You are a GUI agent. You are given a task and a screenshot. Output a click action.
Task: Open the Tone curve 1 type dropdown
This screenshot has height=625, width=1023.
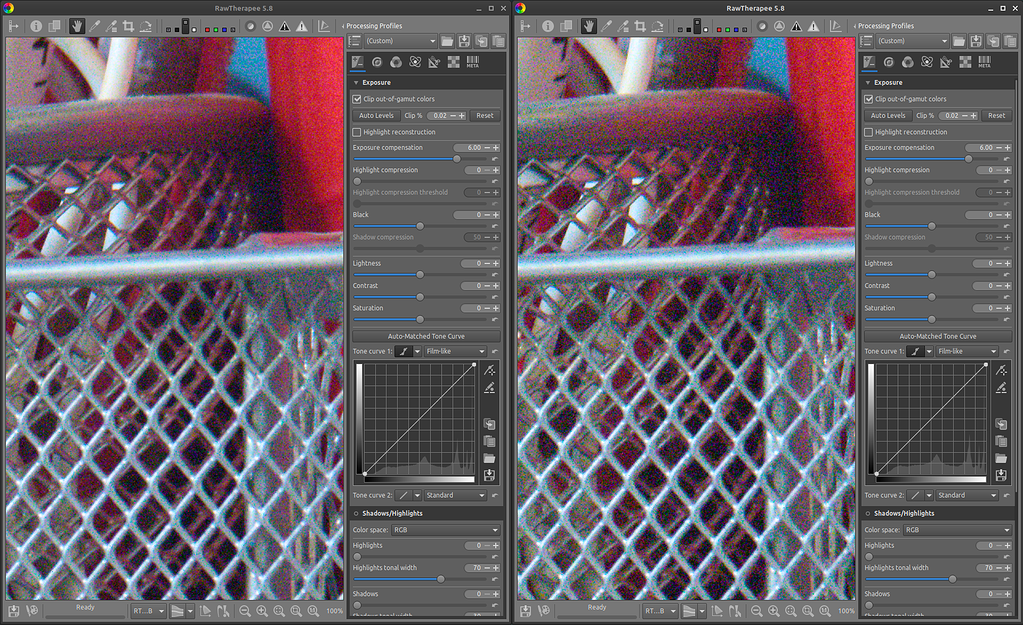456,351
